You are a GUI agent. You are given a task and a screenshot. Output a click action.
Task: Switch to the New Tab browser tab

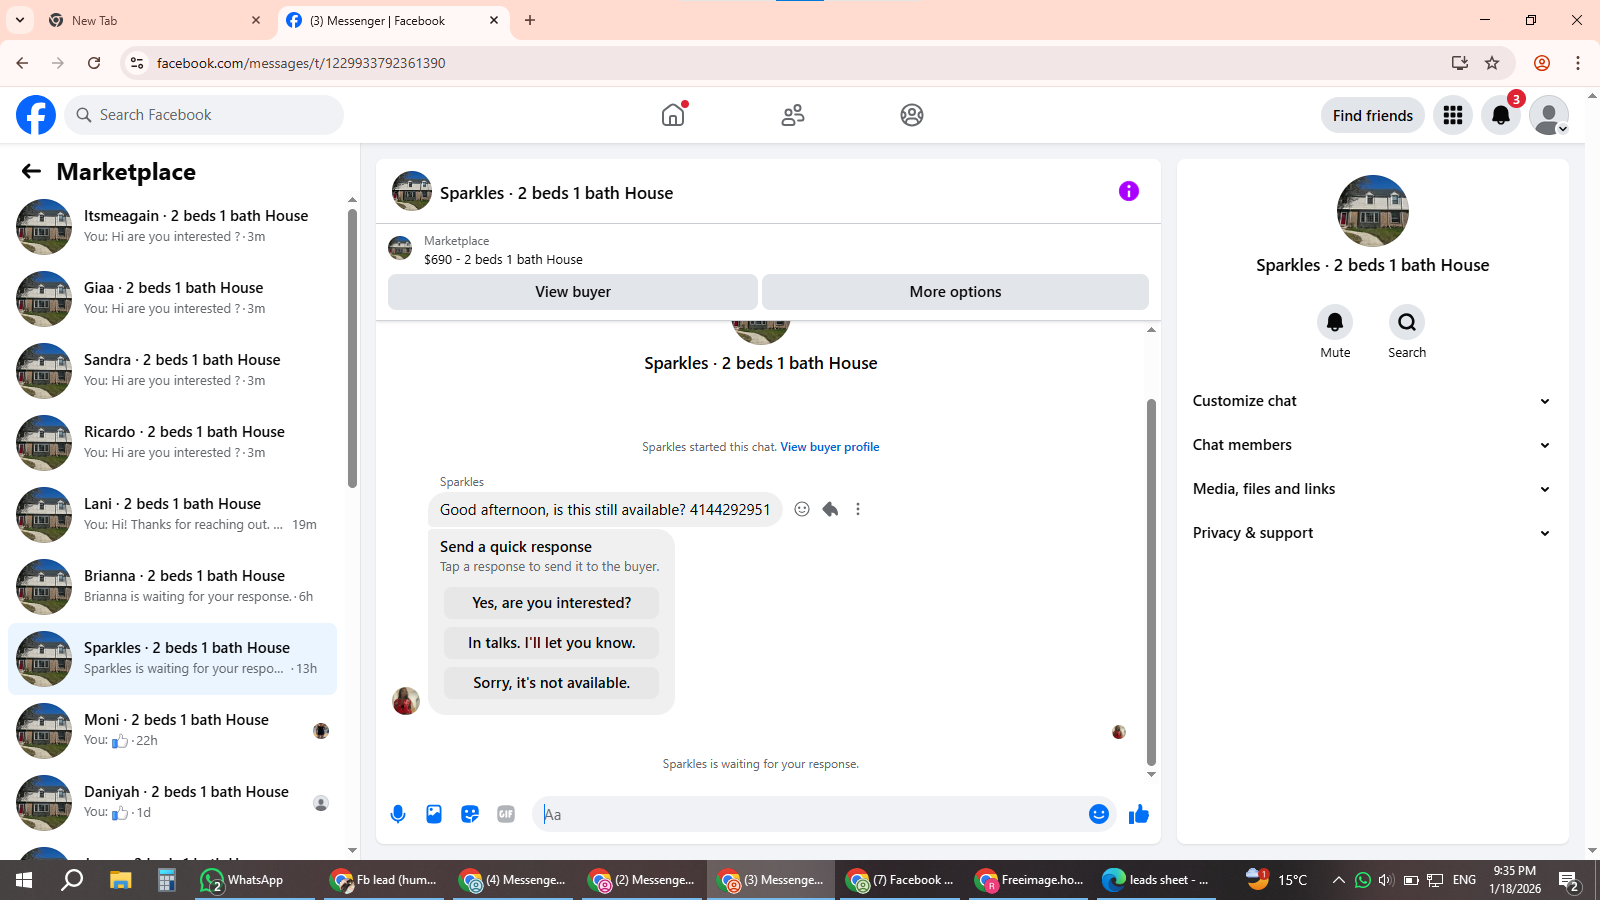point(155,20)
